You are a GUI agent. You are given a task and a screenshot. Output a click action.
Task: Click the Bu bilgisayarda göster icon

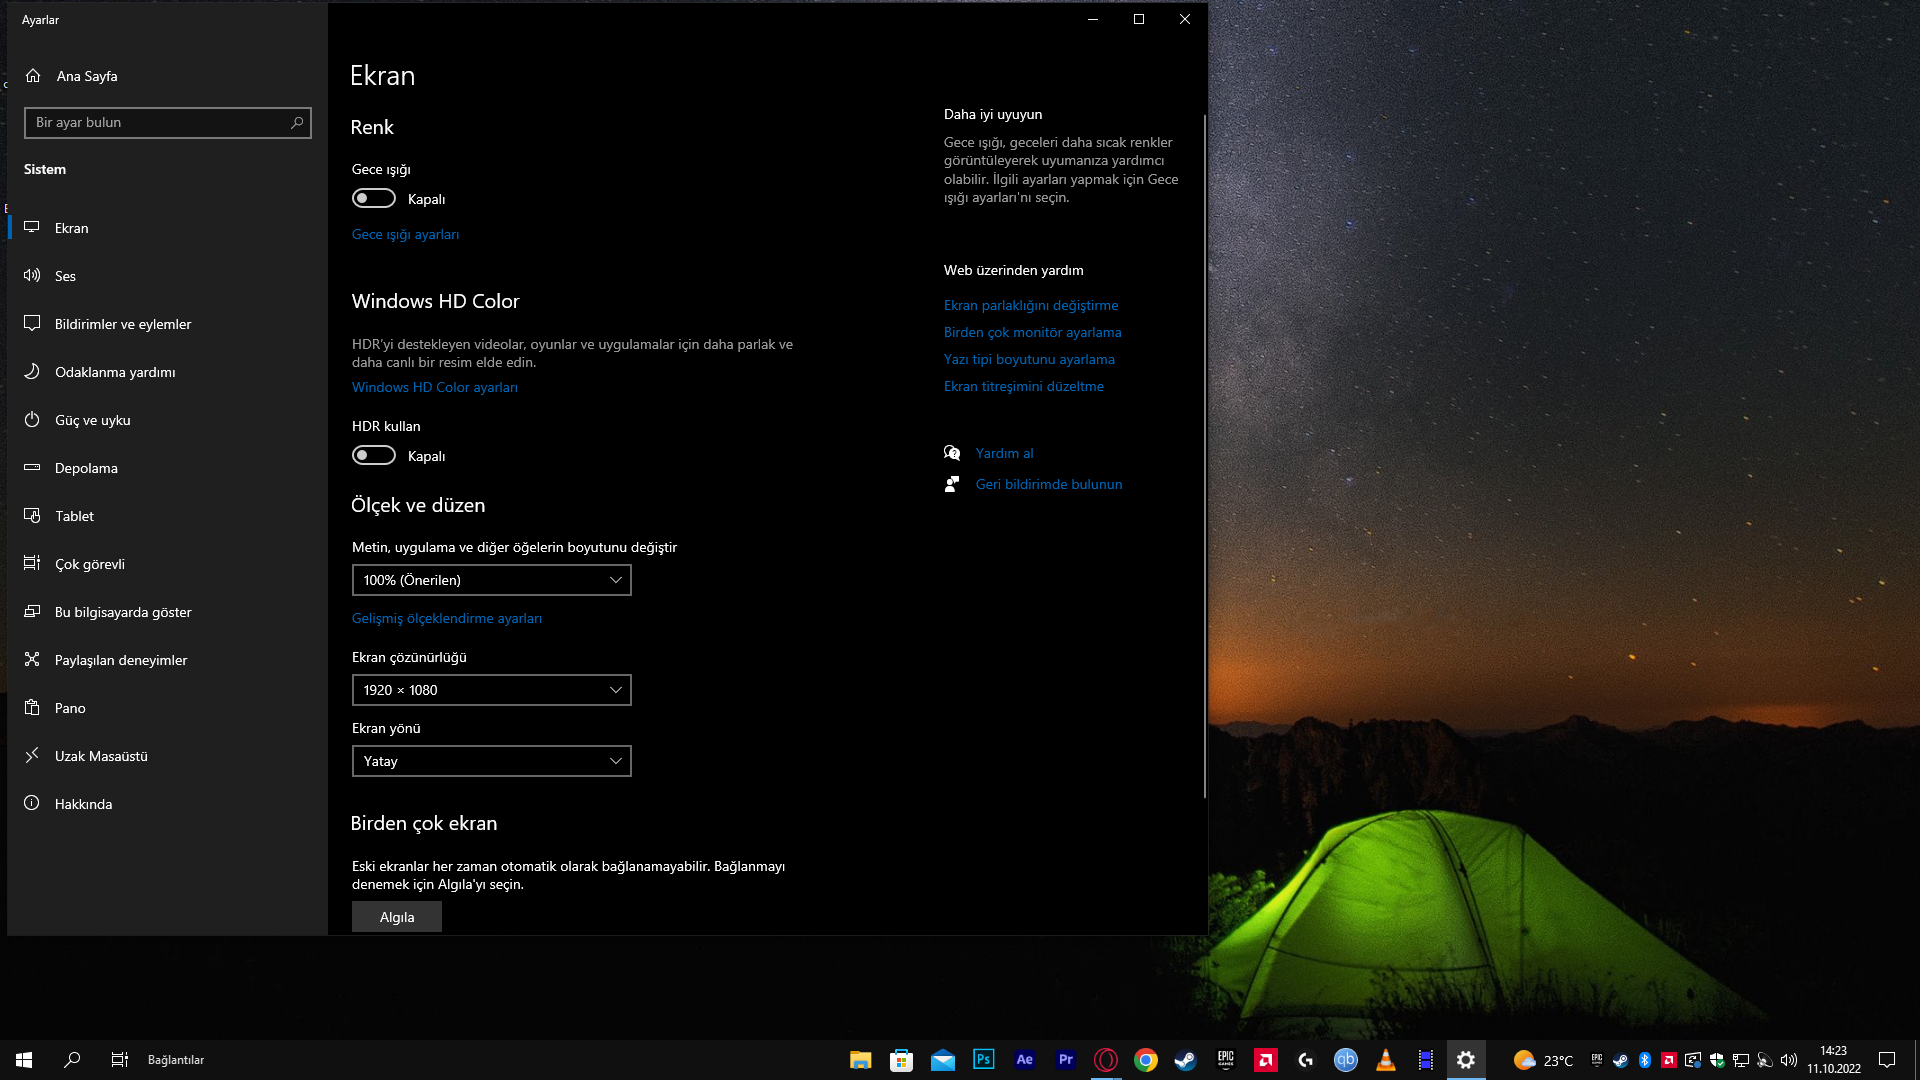(x=32, y=611)
